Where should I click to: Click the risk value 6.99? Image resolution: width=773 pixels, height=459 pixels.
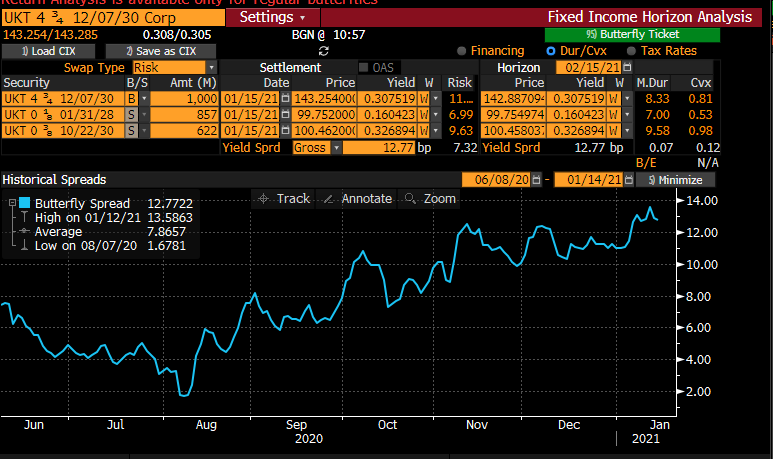click(x=460, y=115)
